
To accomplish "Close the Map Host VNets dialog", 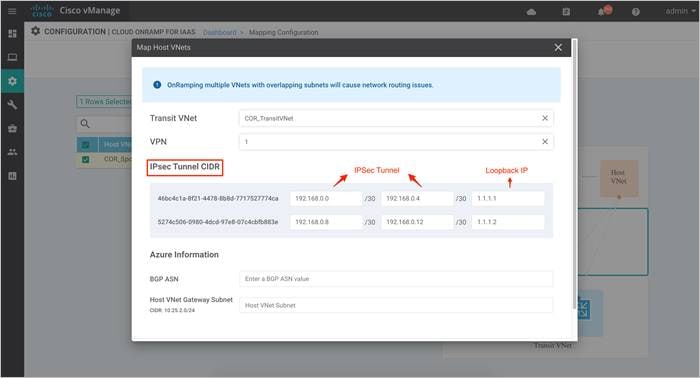I will pyautogui.click(x=558, y=47).
